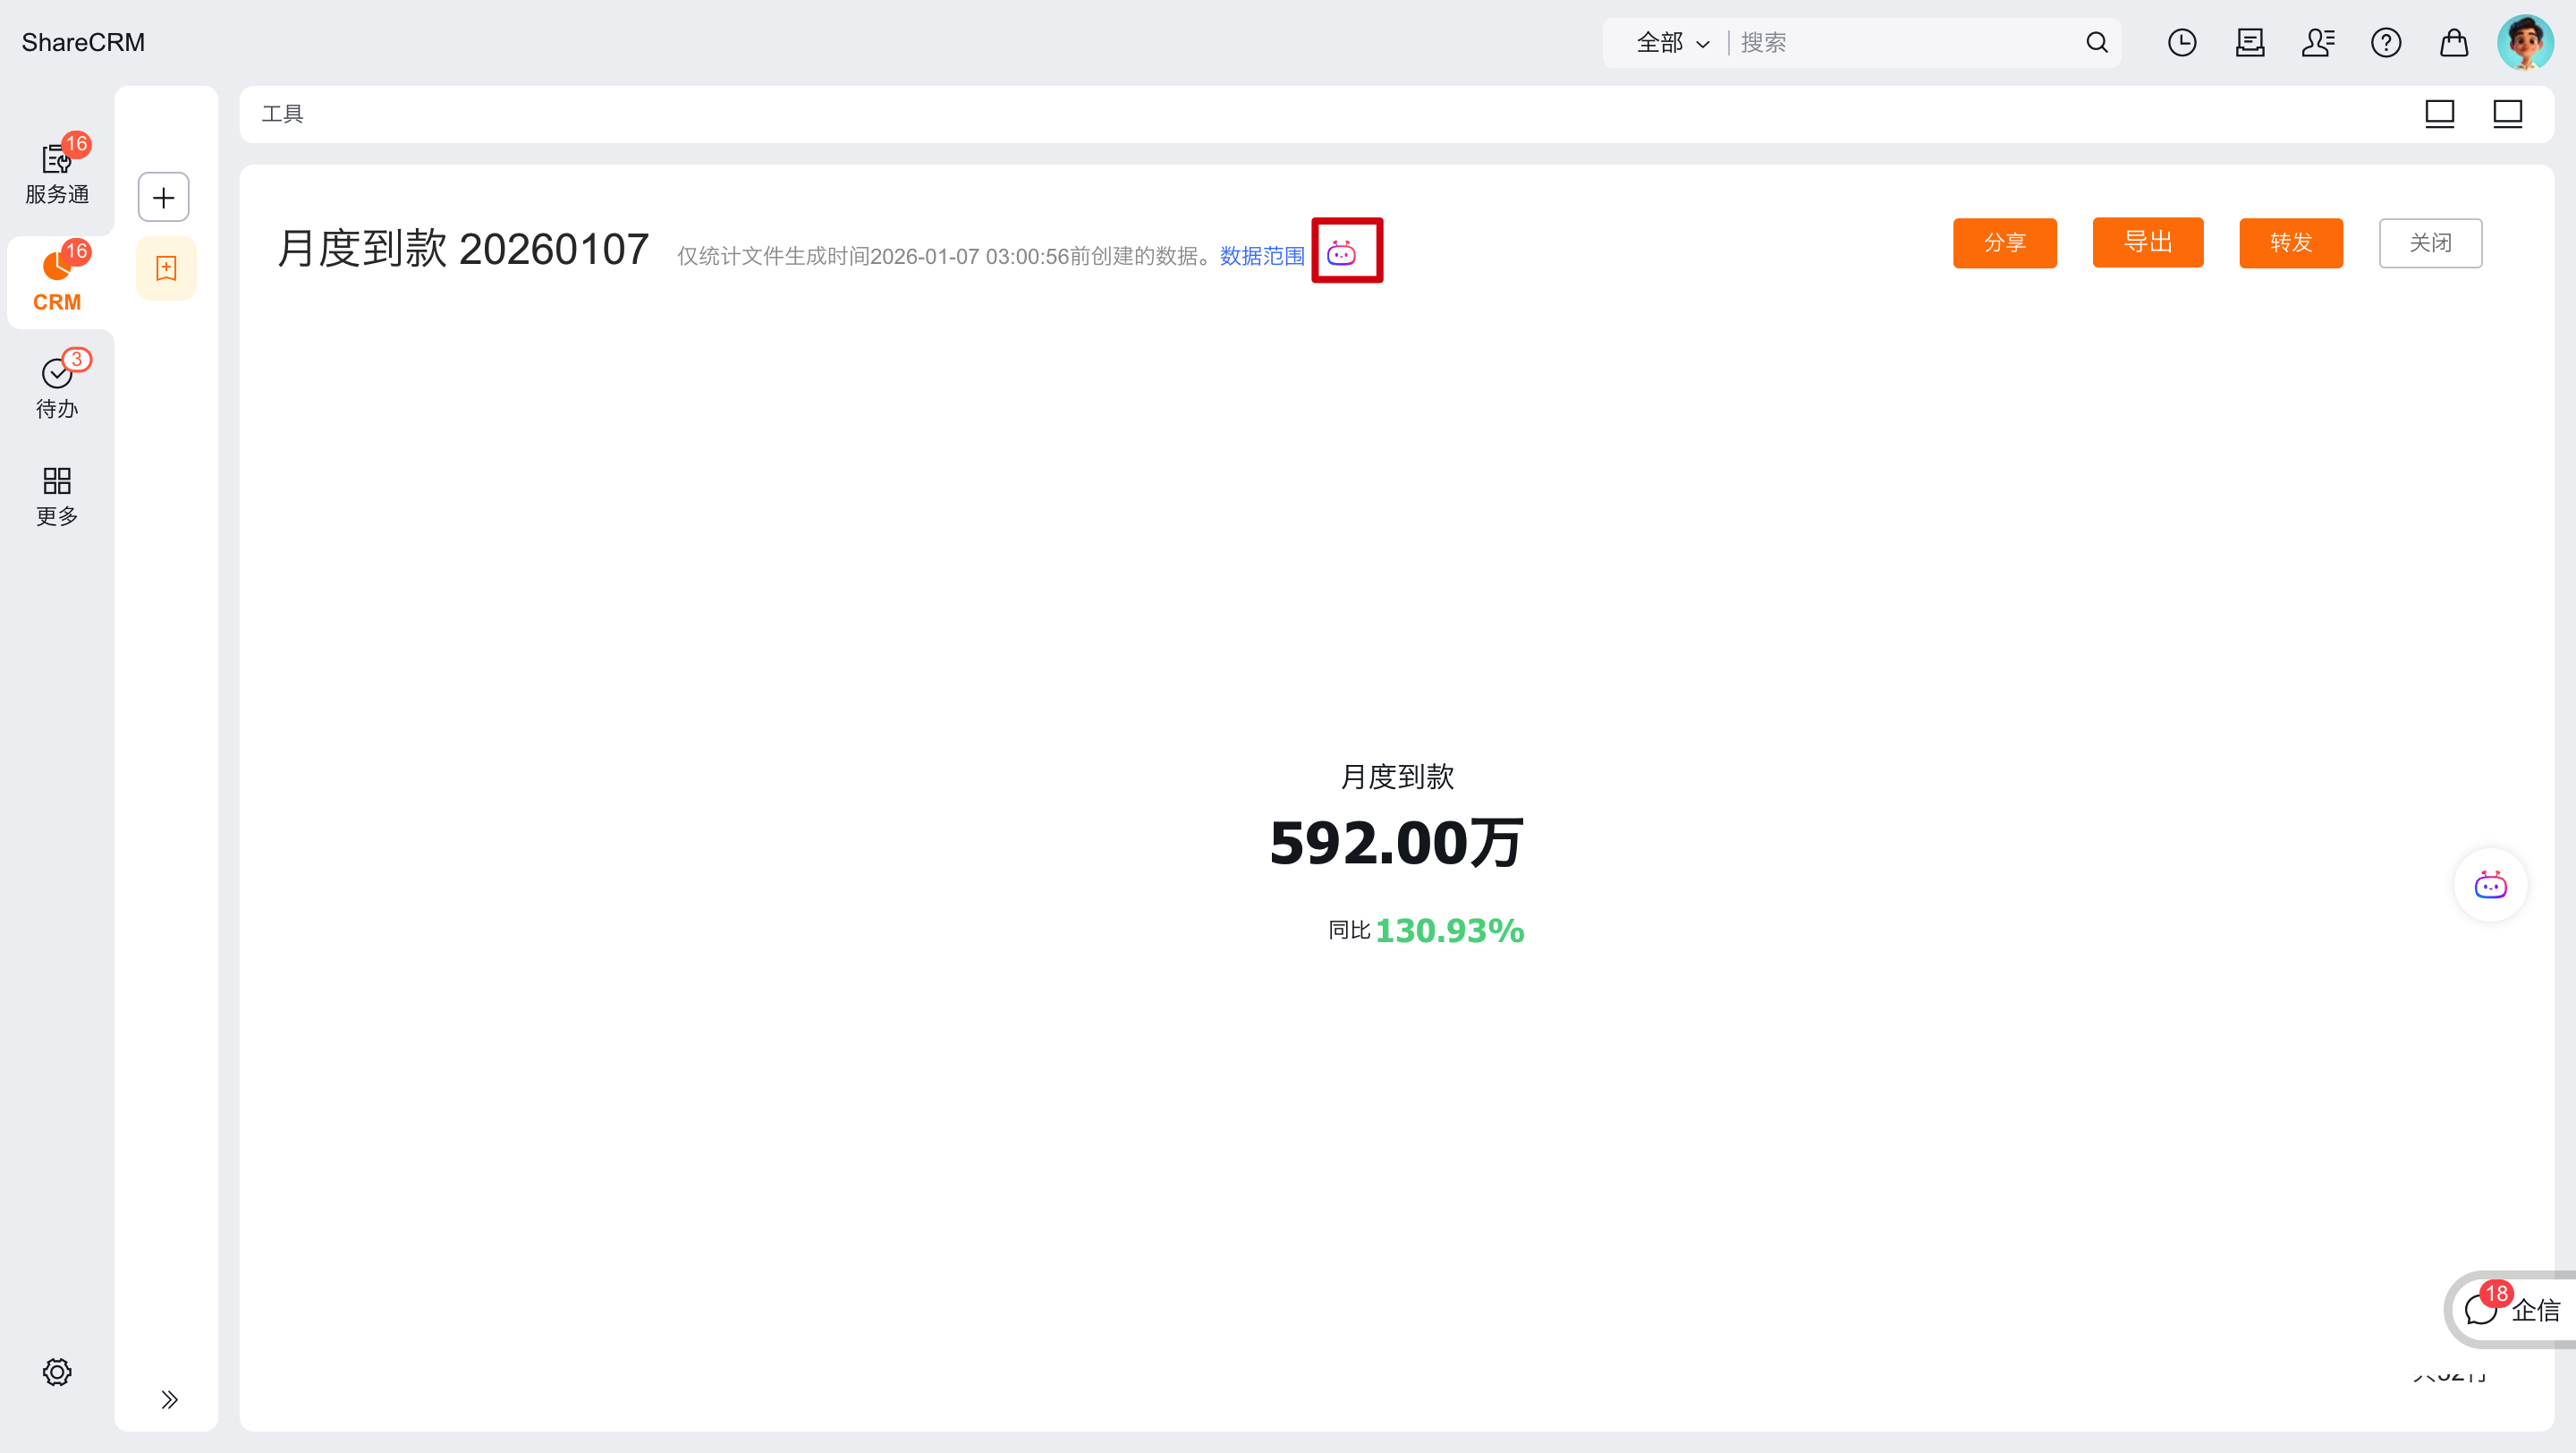Open the 数据范围 link
The height and width of the screenshot is (1453, 2576).
(1261, 256)
